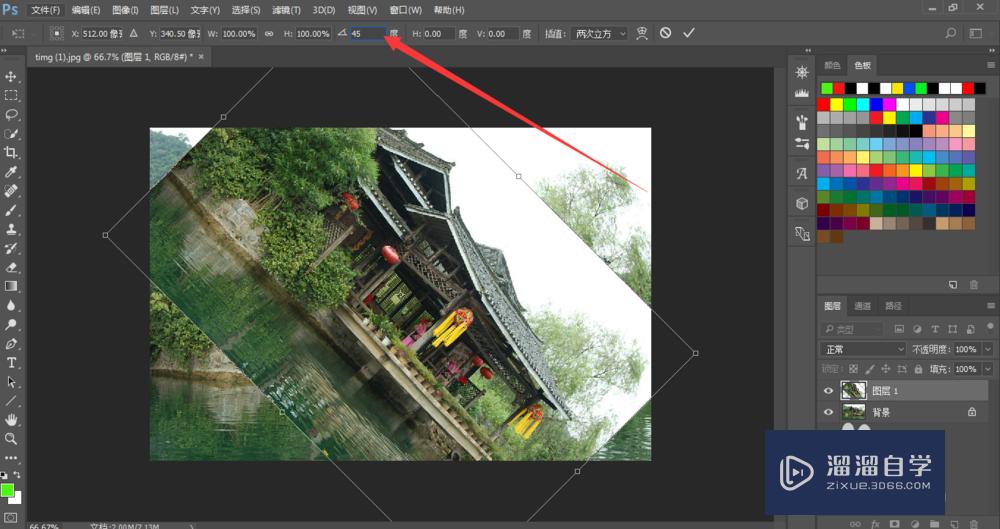Viewport: 1000px width, 529px height.
Task: Select the Line shape tool
Action: pos(11,401)
